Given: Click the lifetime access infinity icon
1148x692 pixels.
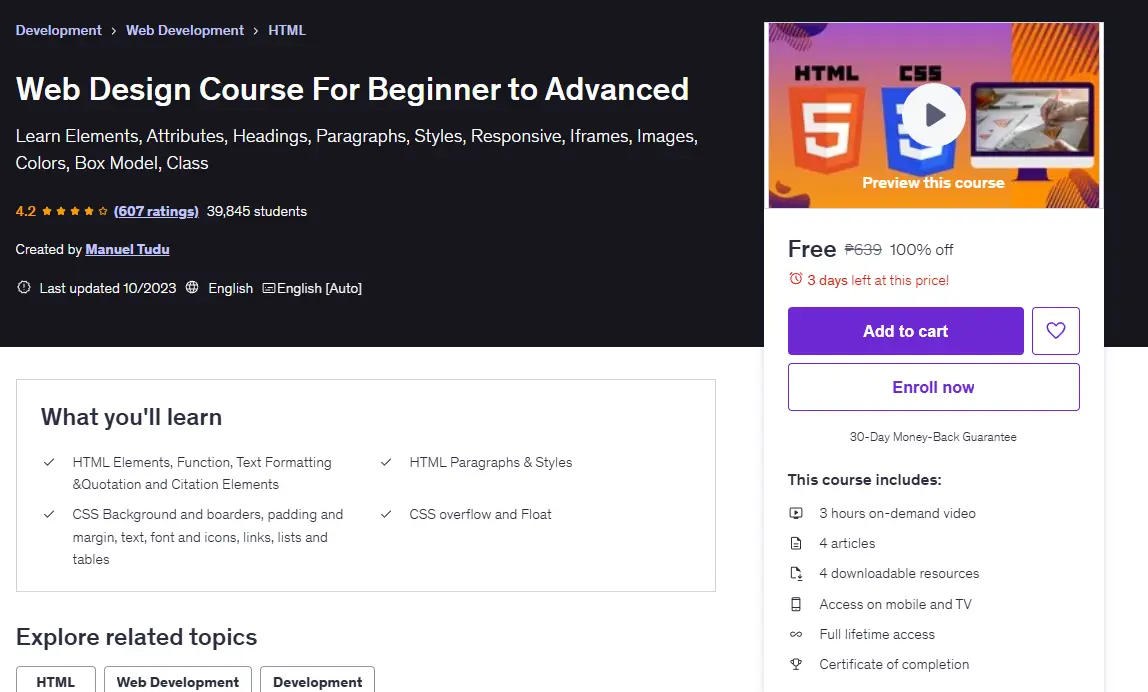Looking at the screenshot, I should [796, 634].
